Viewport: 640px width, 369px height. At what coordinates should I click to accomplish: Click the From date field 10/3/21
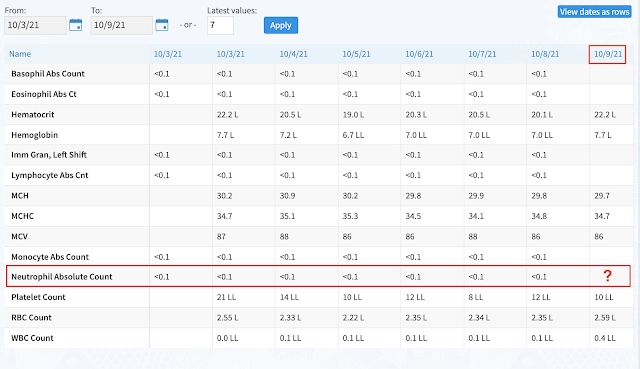point(36,25)
